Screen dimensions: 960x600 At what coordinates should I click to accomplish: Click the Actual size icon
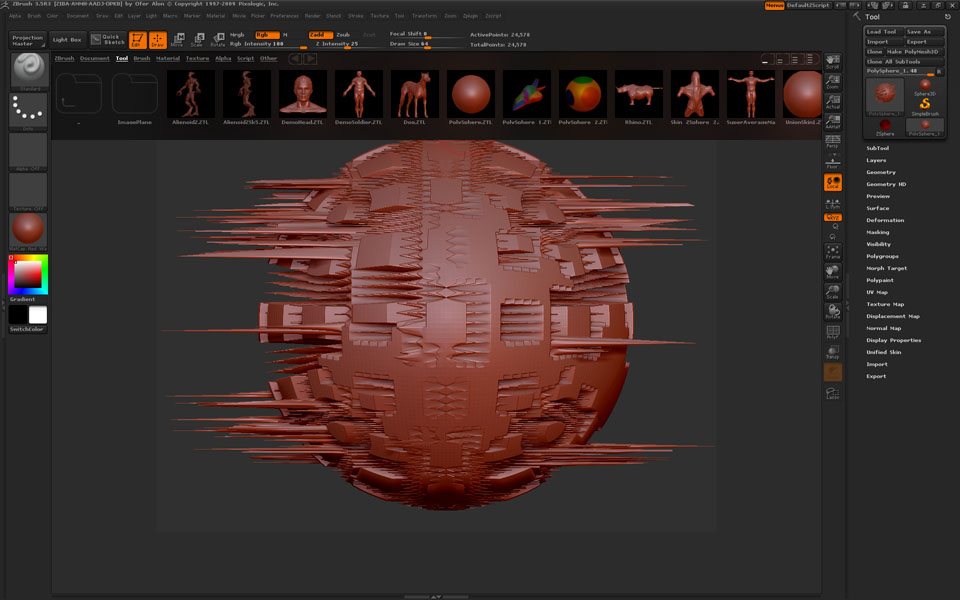(833, 102)
